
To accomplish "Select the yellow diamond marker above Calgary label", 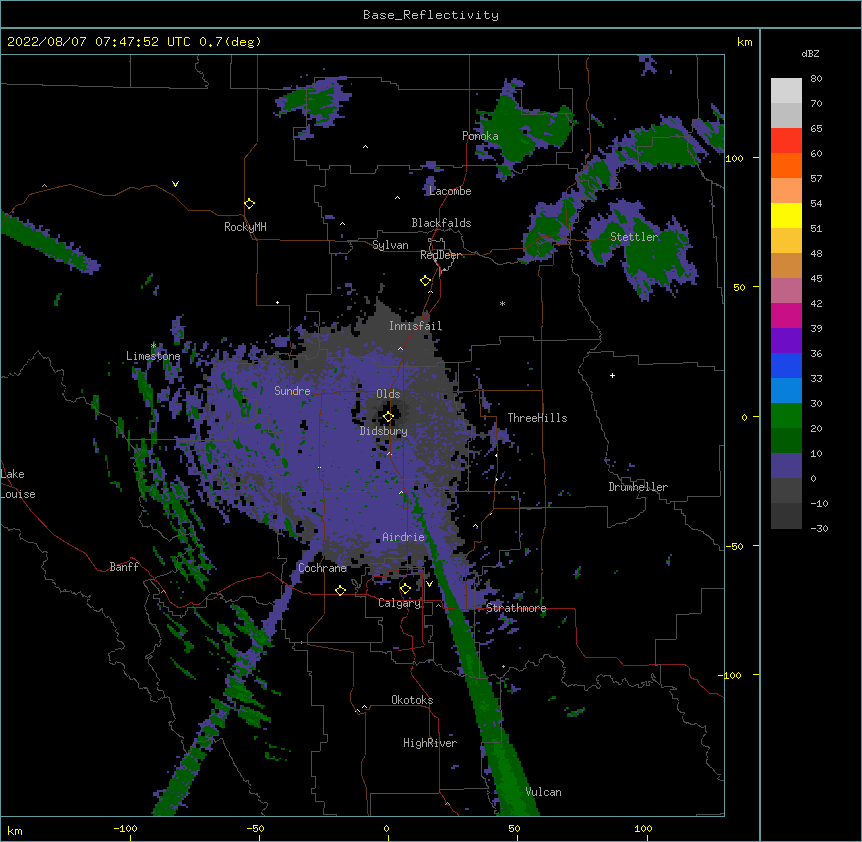I will click(x=405, y=589).
